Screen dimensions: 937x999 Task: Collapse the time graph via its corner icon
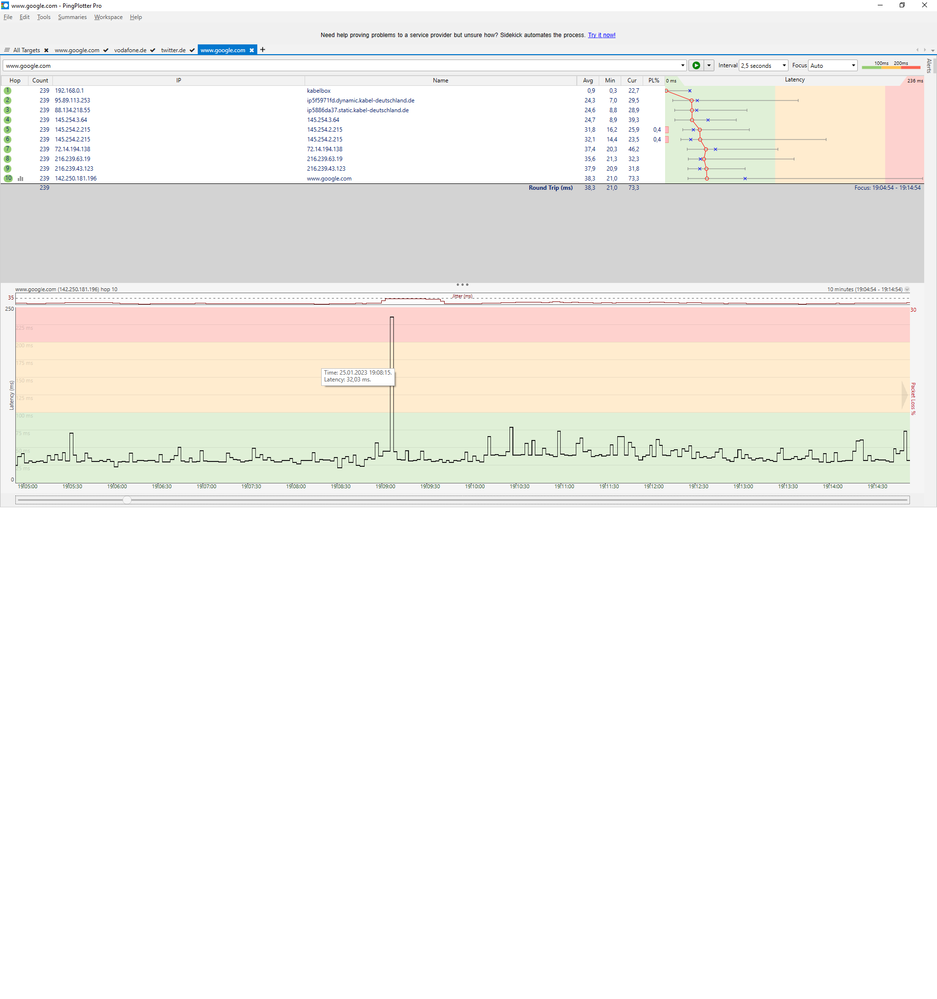(907, 289)
